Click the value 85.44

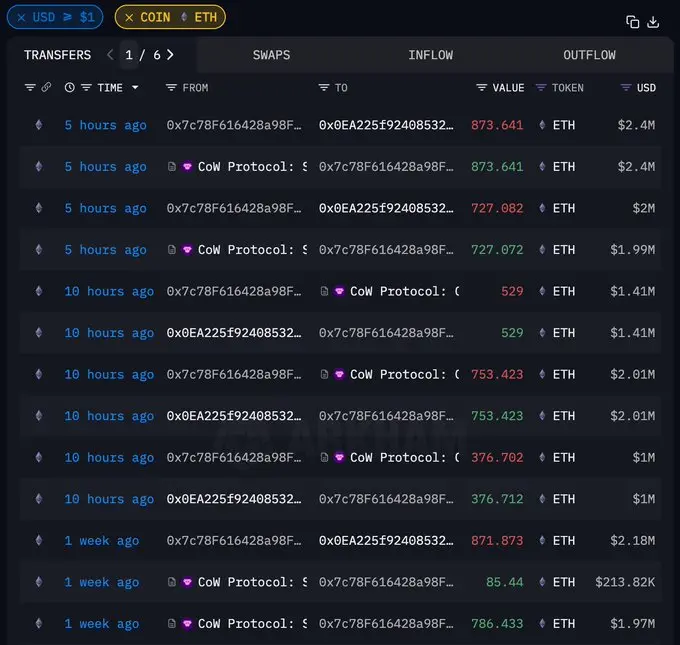point(504,582)
